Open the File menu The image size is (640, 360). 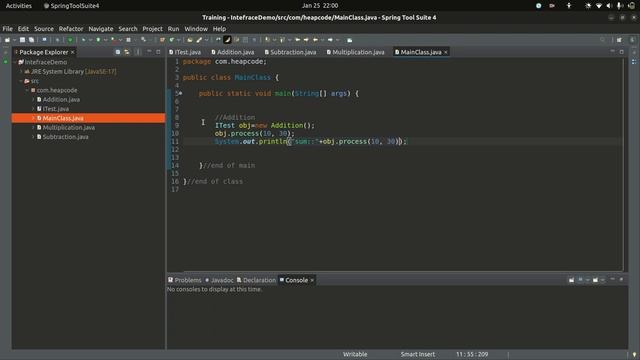7,29
